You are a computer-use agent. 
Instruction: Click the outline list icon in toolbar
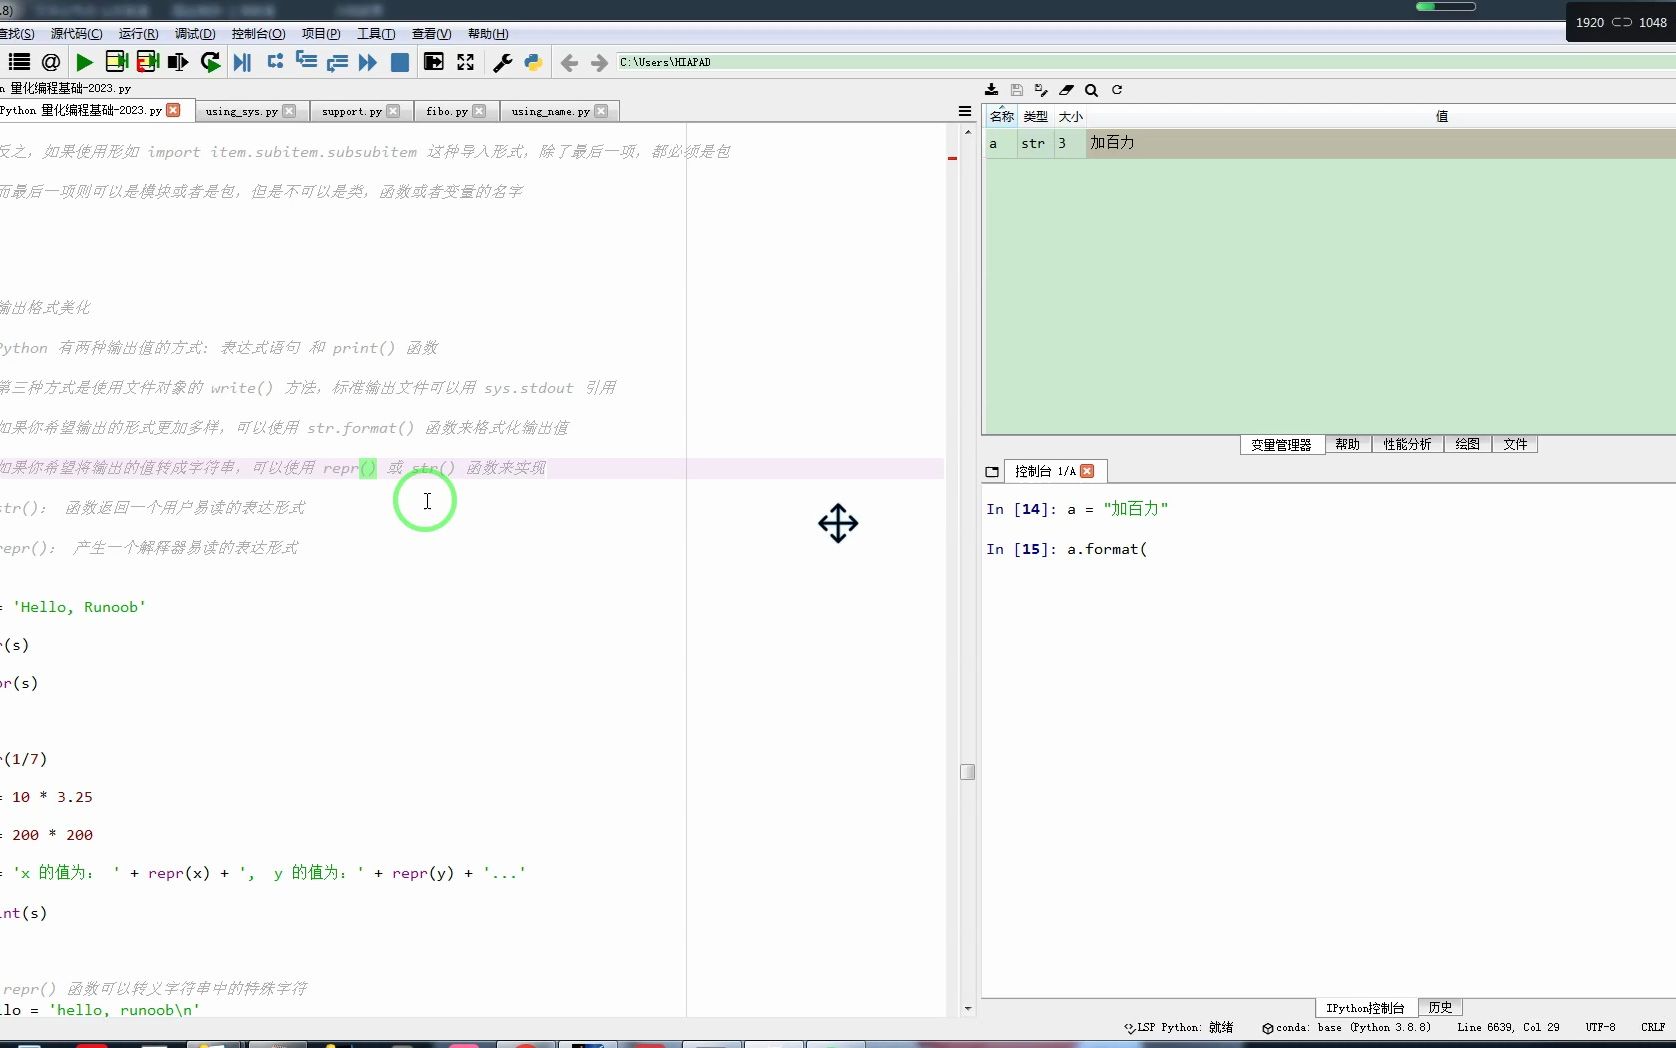click(19, 62)
